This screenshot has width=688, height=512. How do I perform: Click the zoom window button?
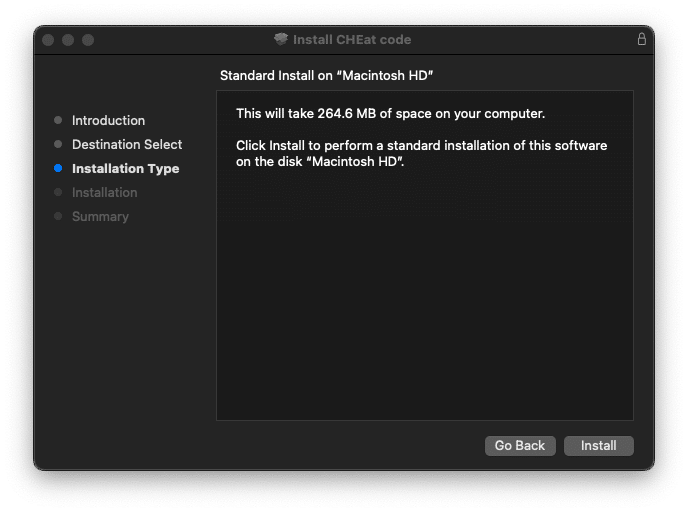click(x=88, y=40)
